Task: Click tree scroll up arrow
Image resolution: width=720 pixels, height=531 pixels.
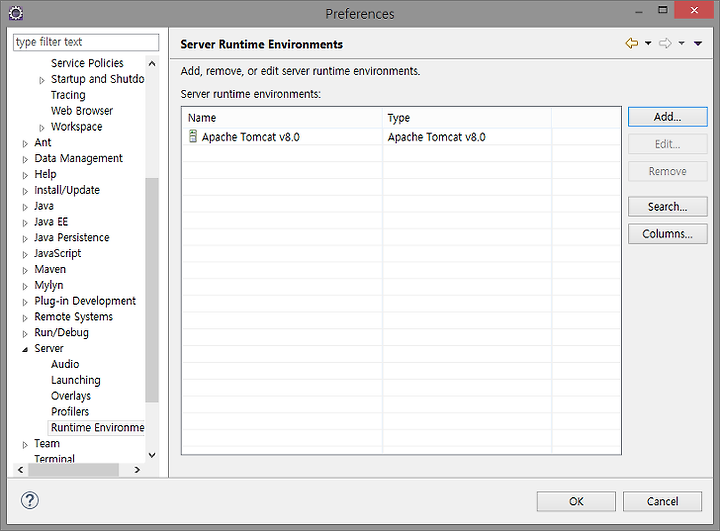Action: pyautogui.click(x=152, y=63)
